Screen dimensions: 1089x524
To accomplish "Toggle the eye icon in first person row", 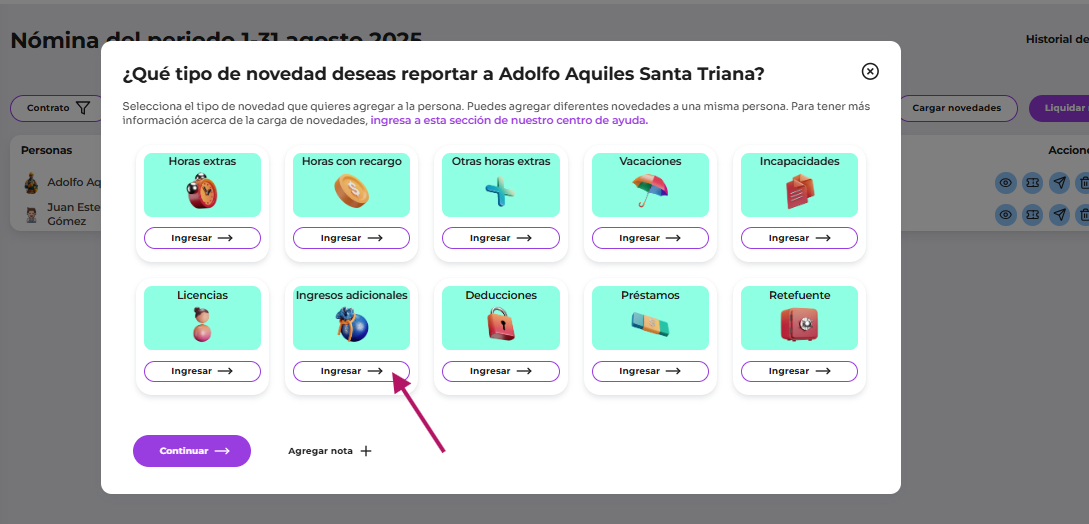I will (1006, 183).
